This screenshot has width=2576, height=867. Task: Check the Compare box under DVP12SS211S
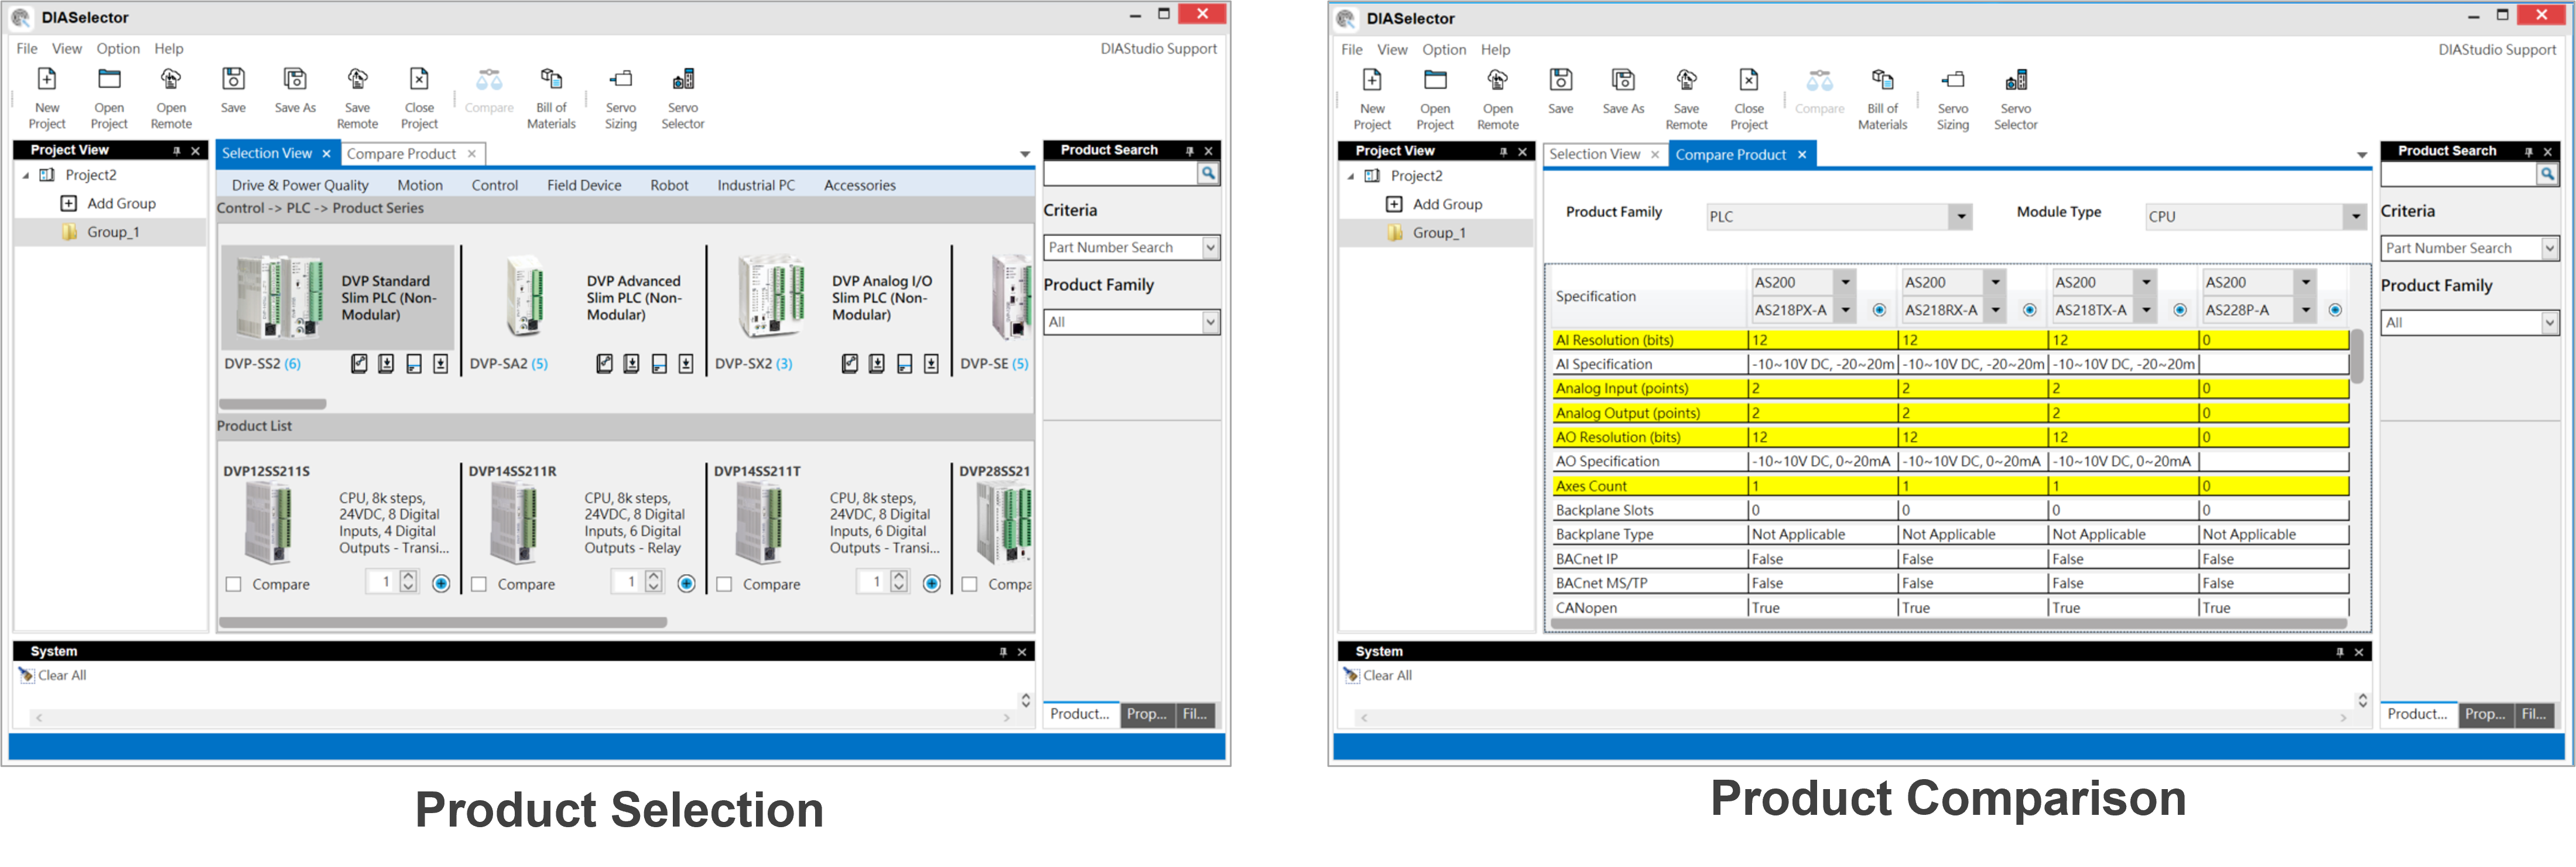point(234,584)
